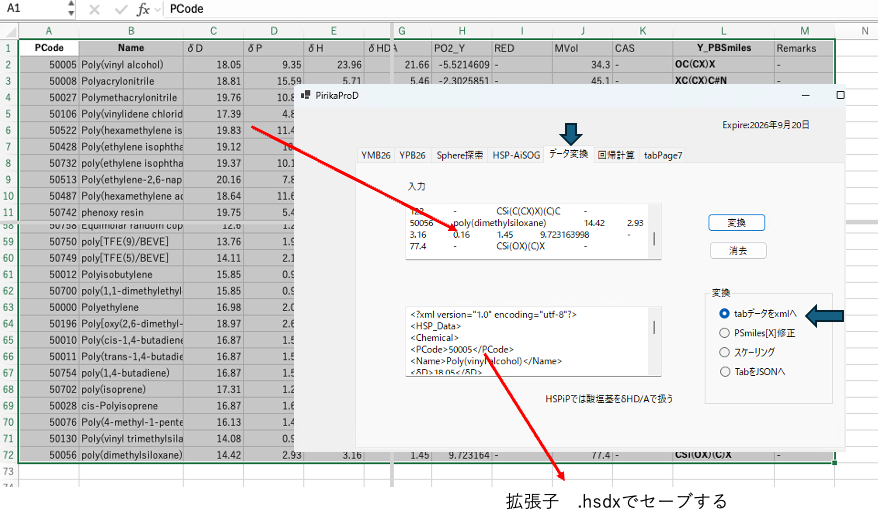Expand the dropdown chevron beside fx

click(160, 9)
